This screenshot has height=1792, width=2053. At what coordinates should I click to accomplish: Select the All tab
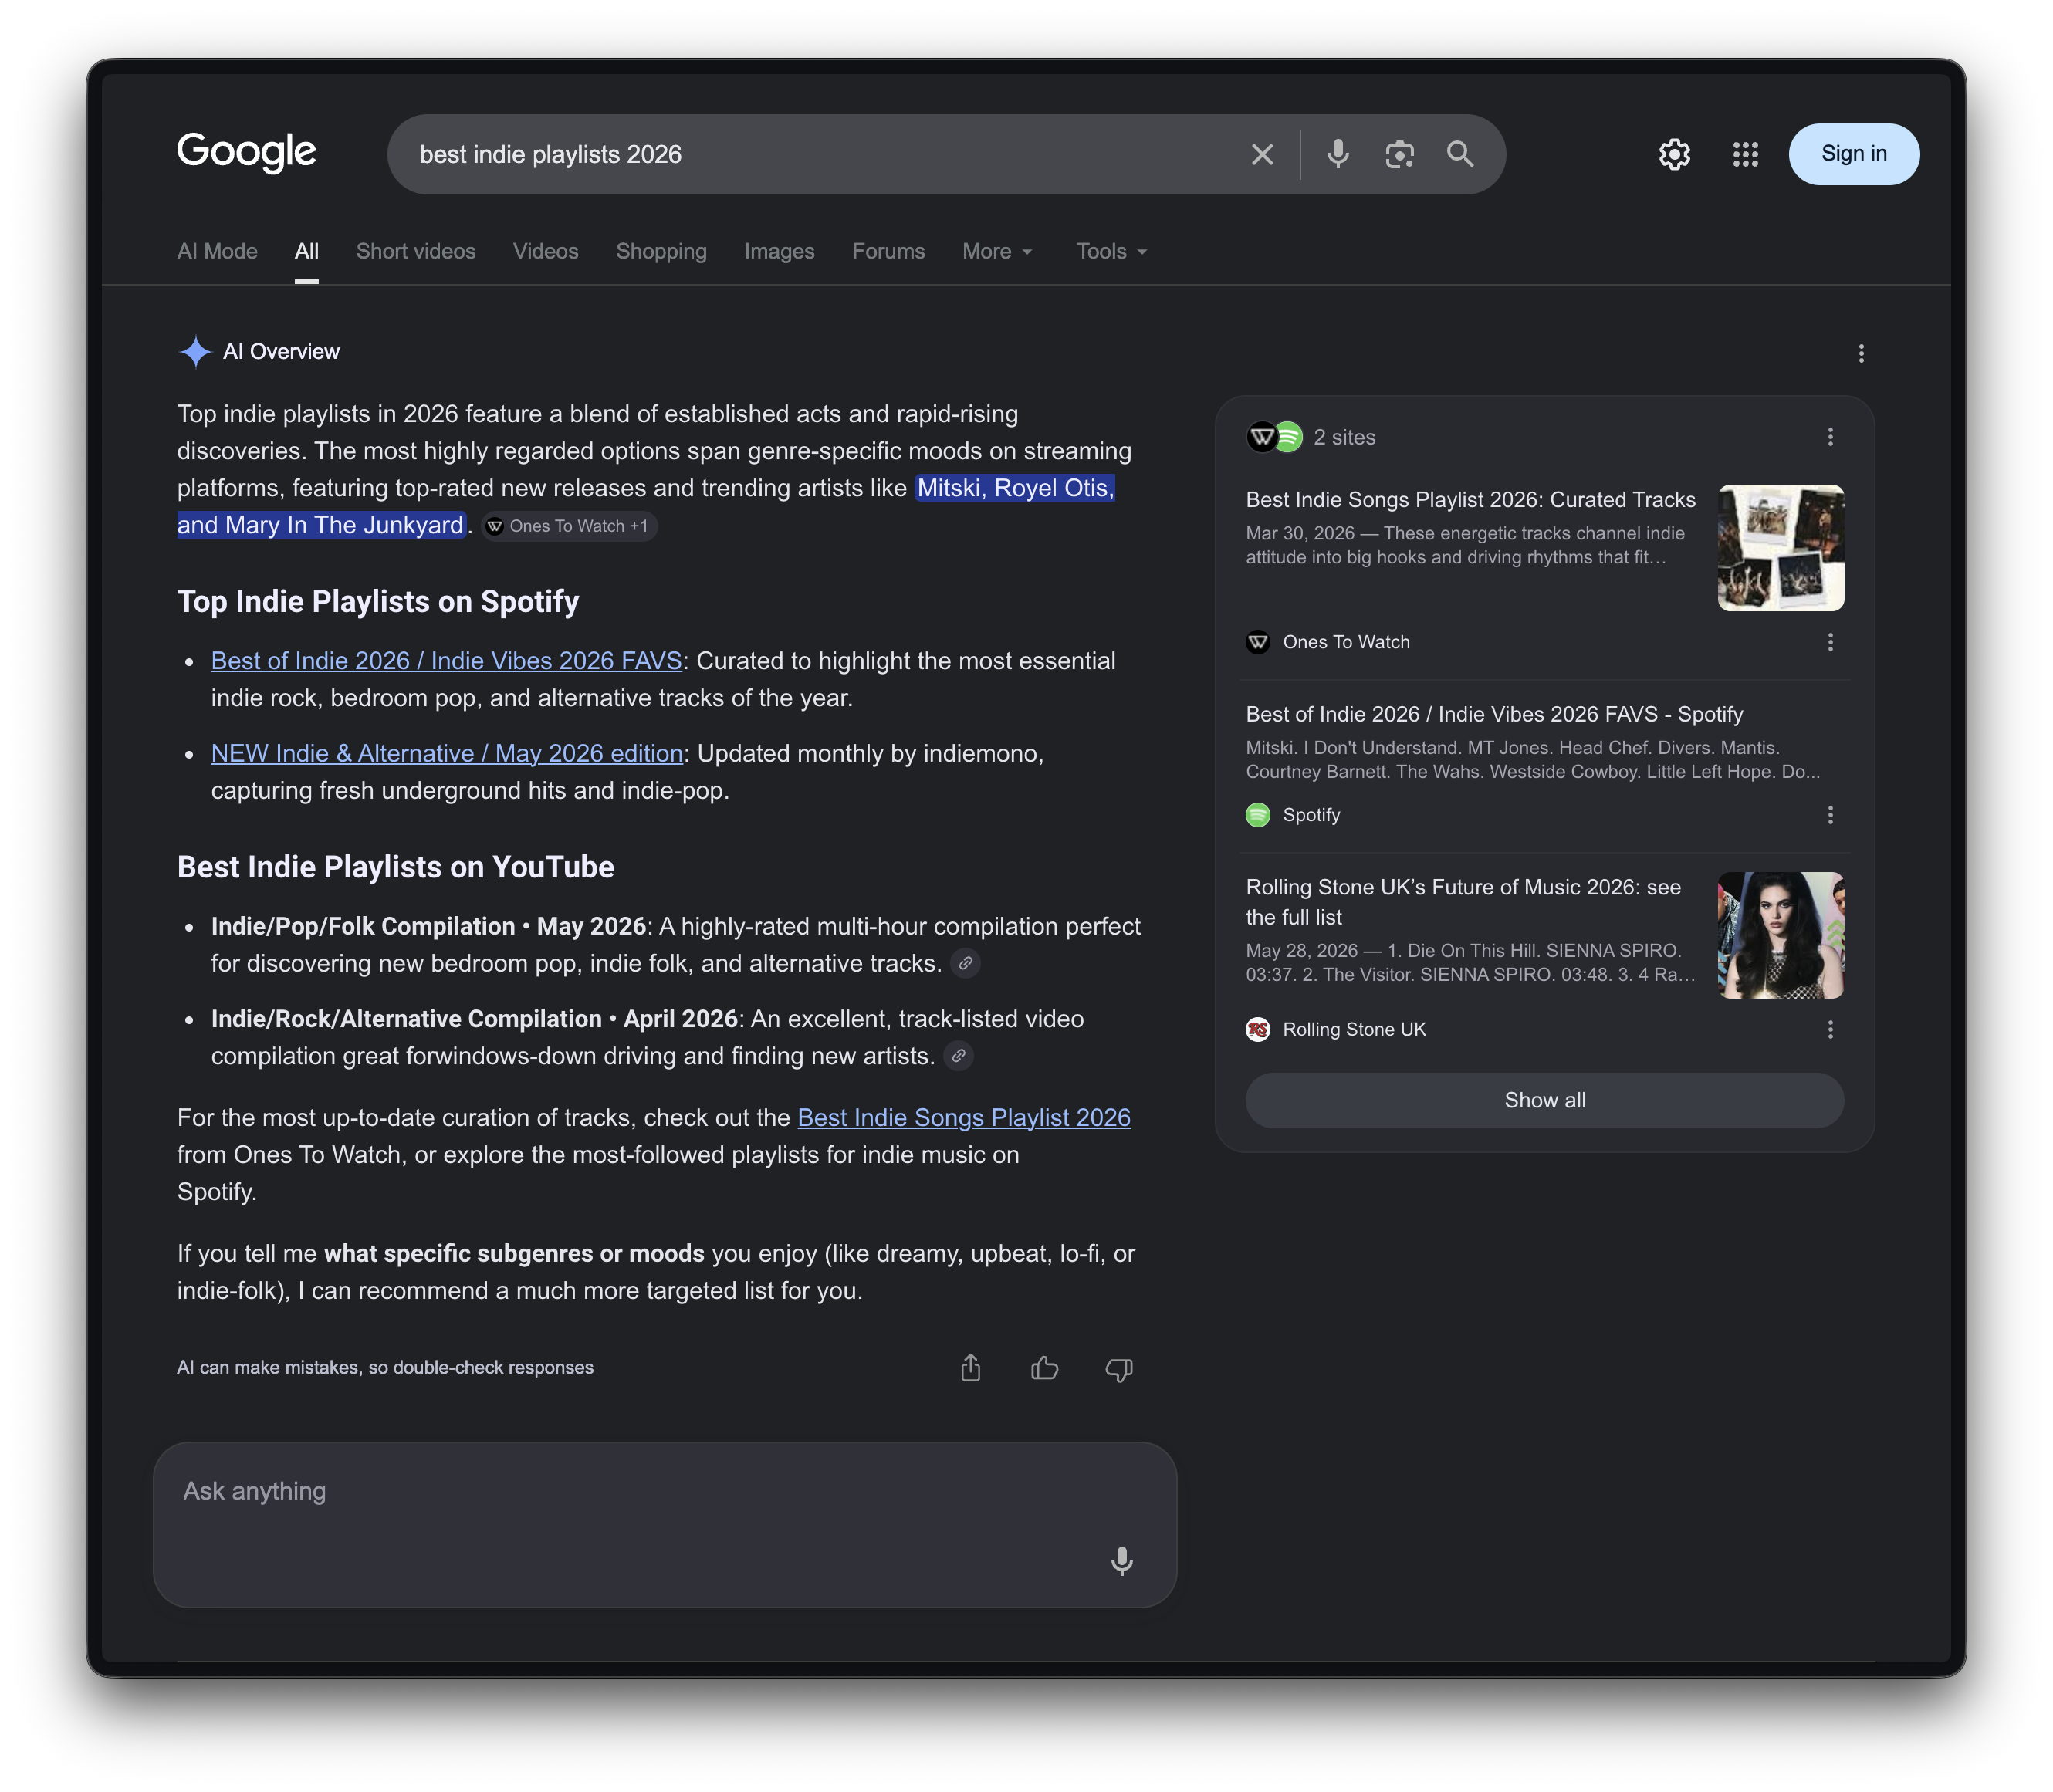(307, 251)
